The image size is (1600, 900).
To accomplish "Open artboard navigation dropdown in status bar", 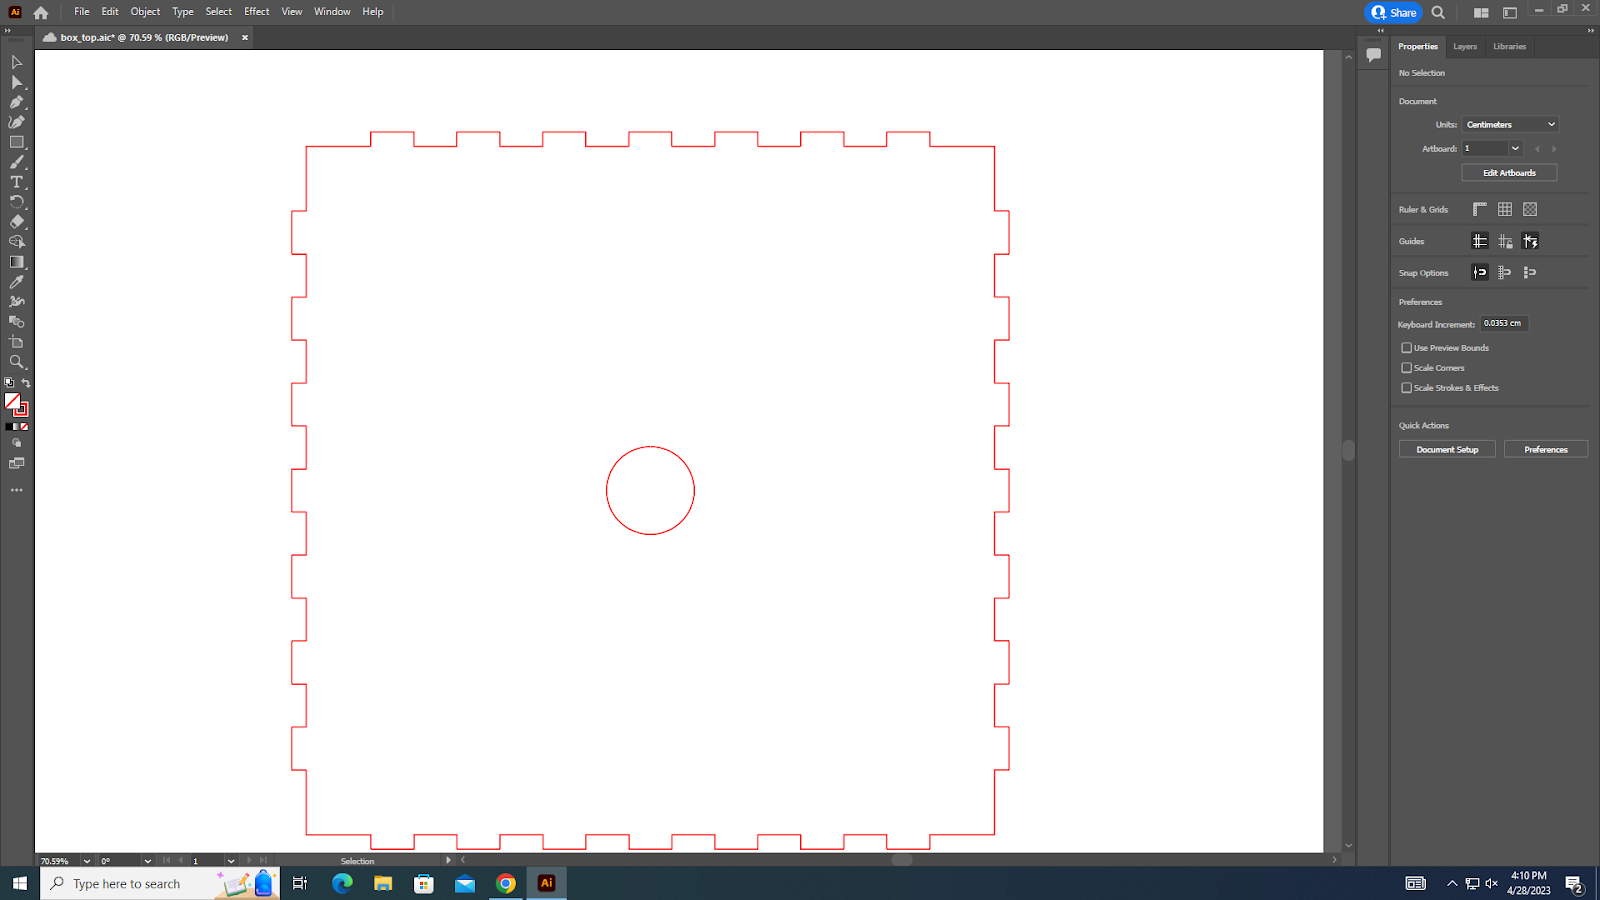I will 231,861.
